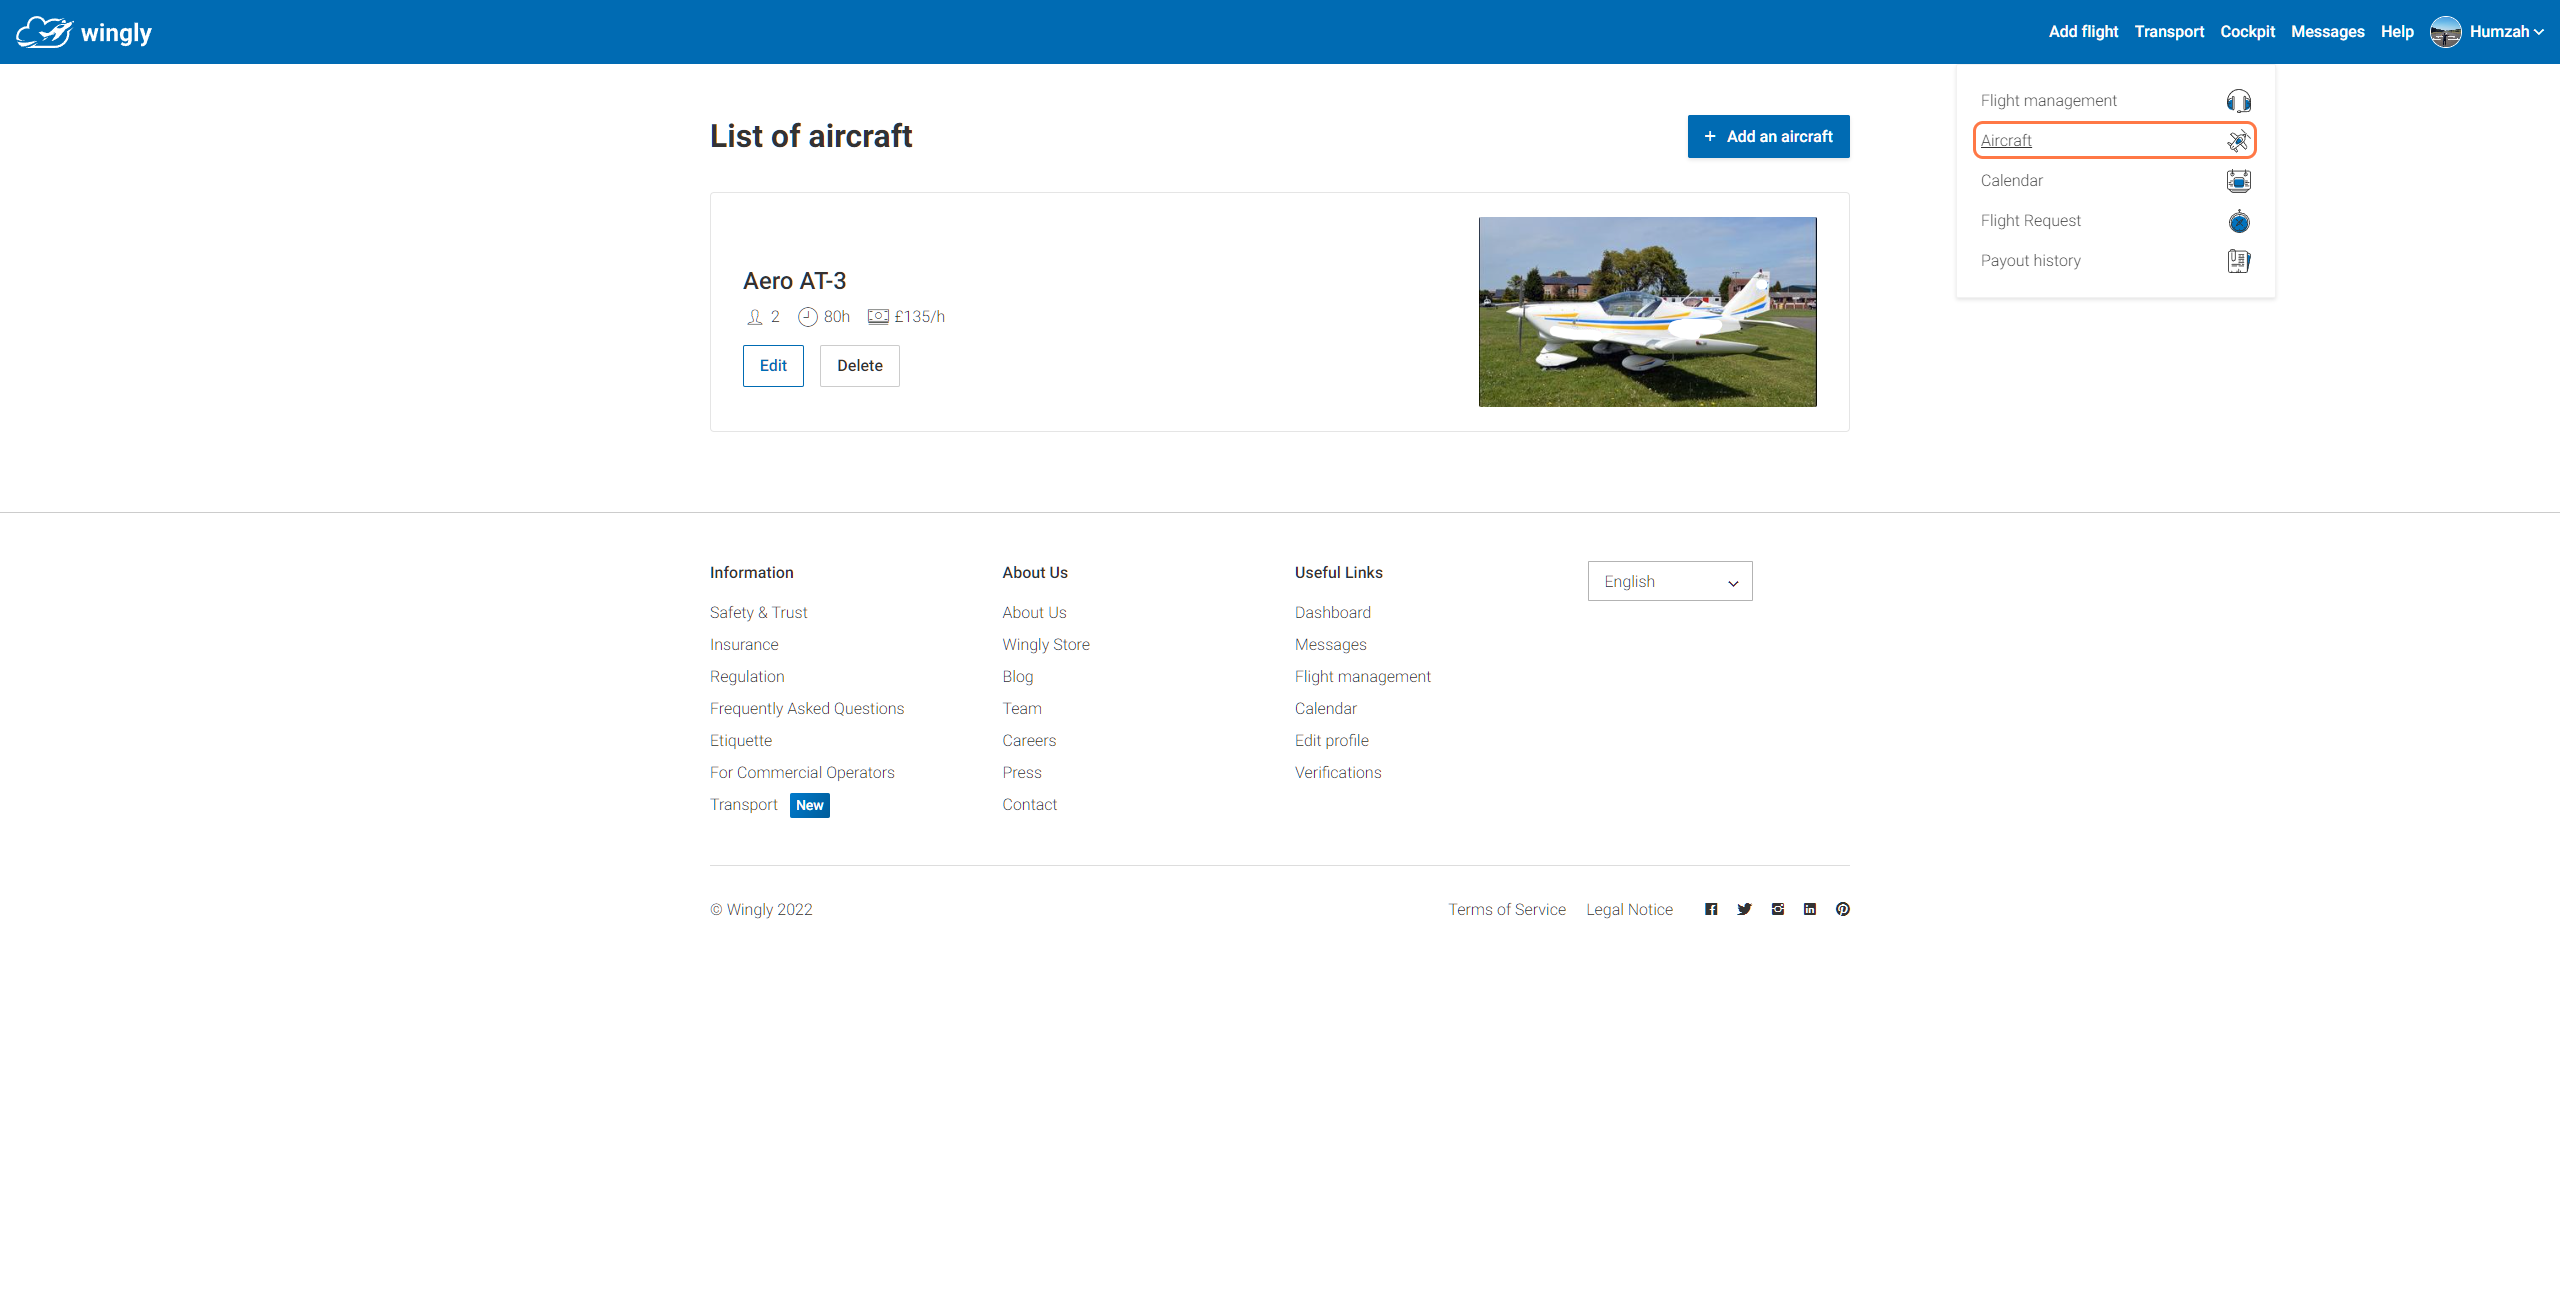Open the Contact footer link
2560x1297 pixels.
coord(1029,805)
